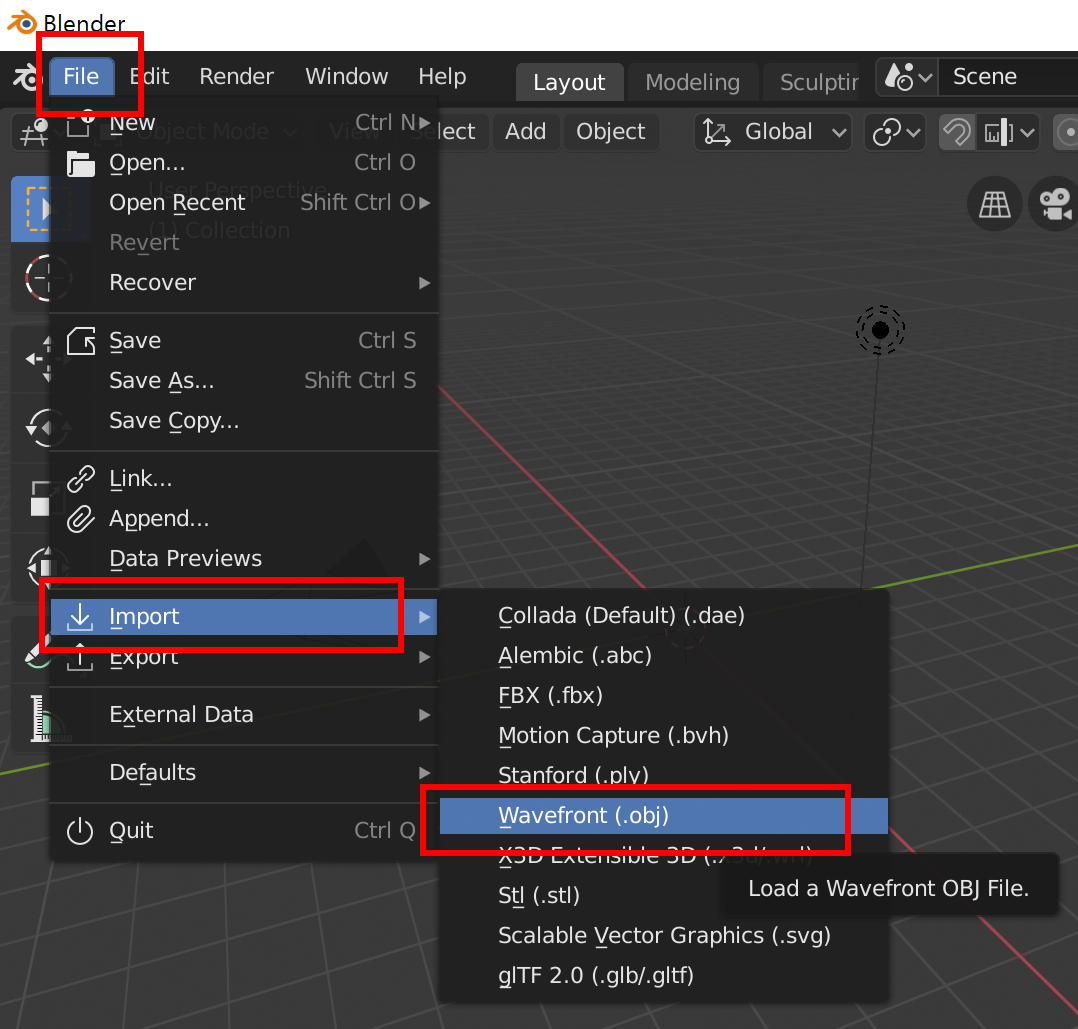Click the Blender logo menu icon

coord(26,77)
